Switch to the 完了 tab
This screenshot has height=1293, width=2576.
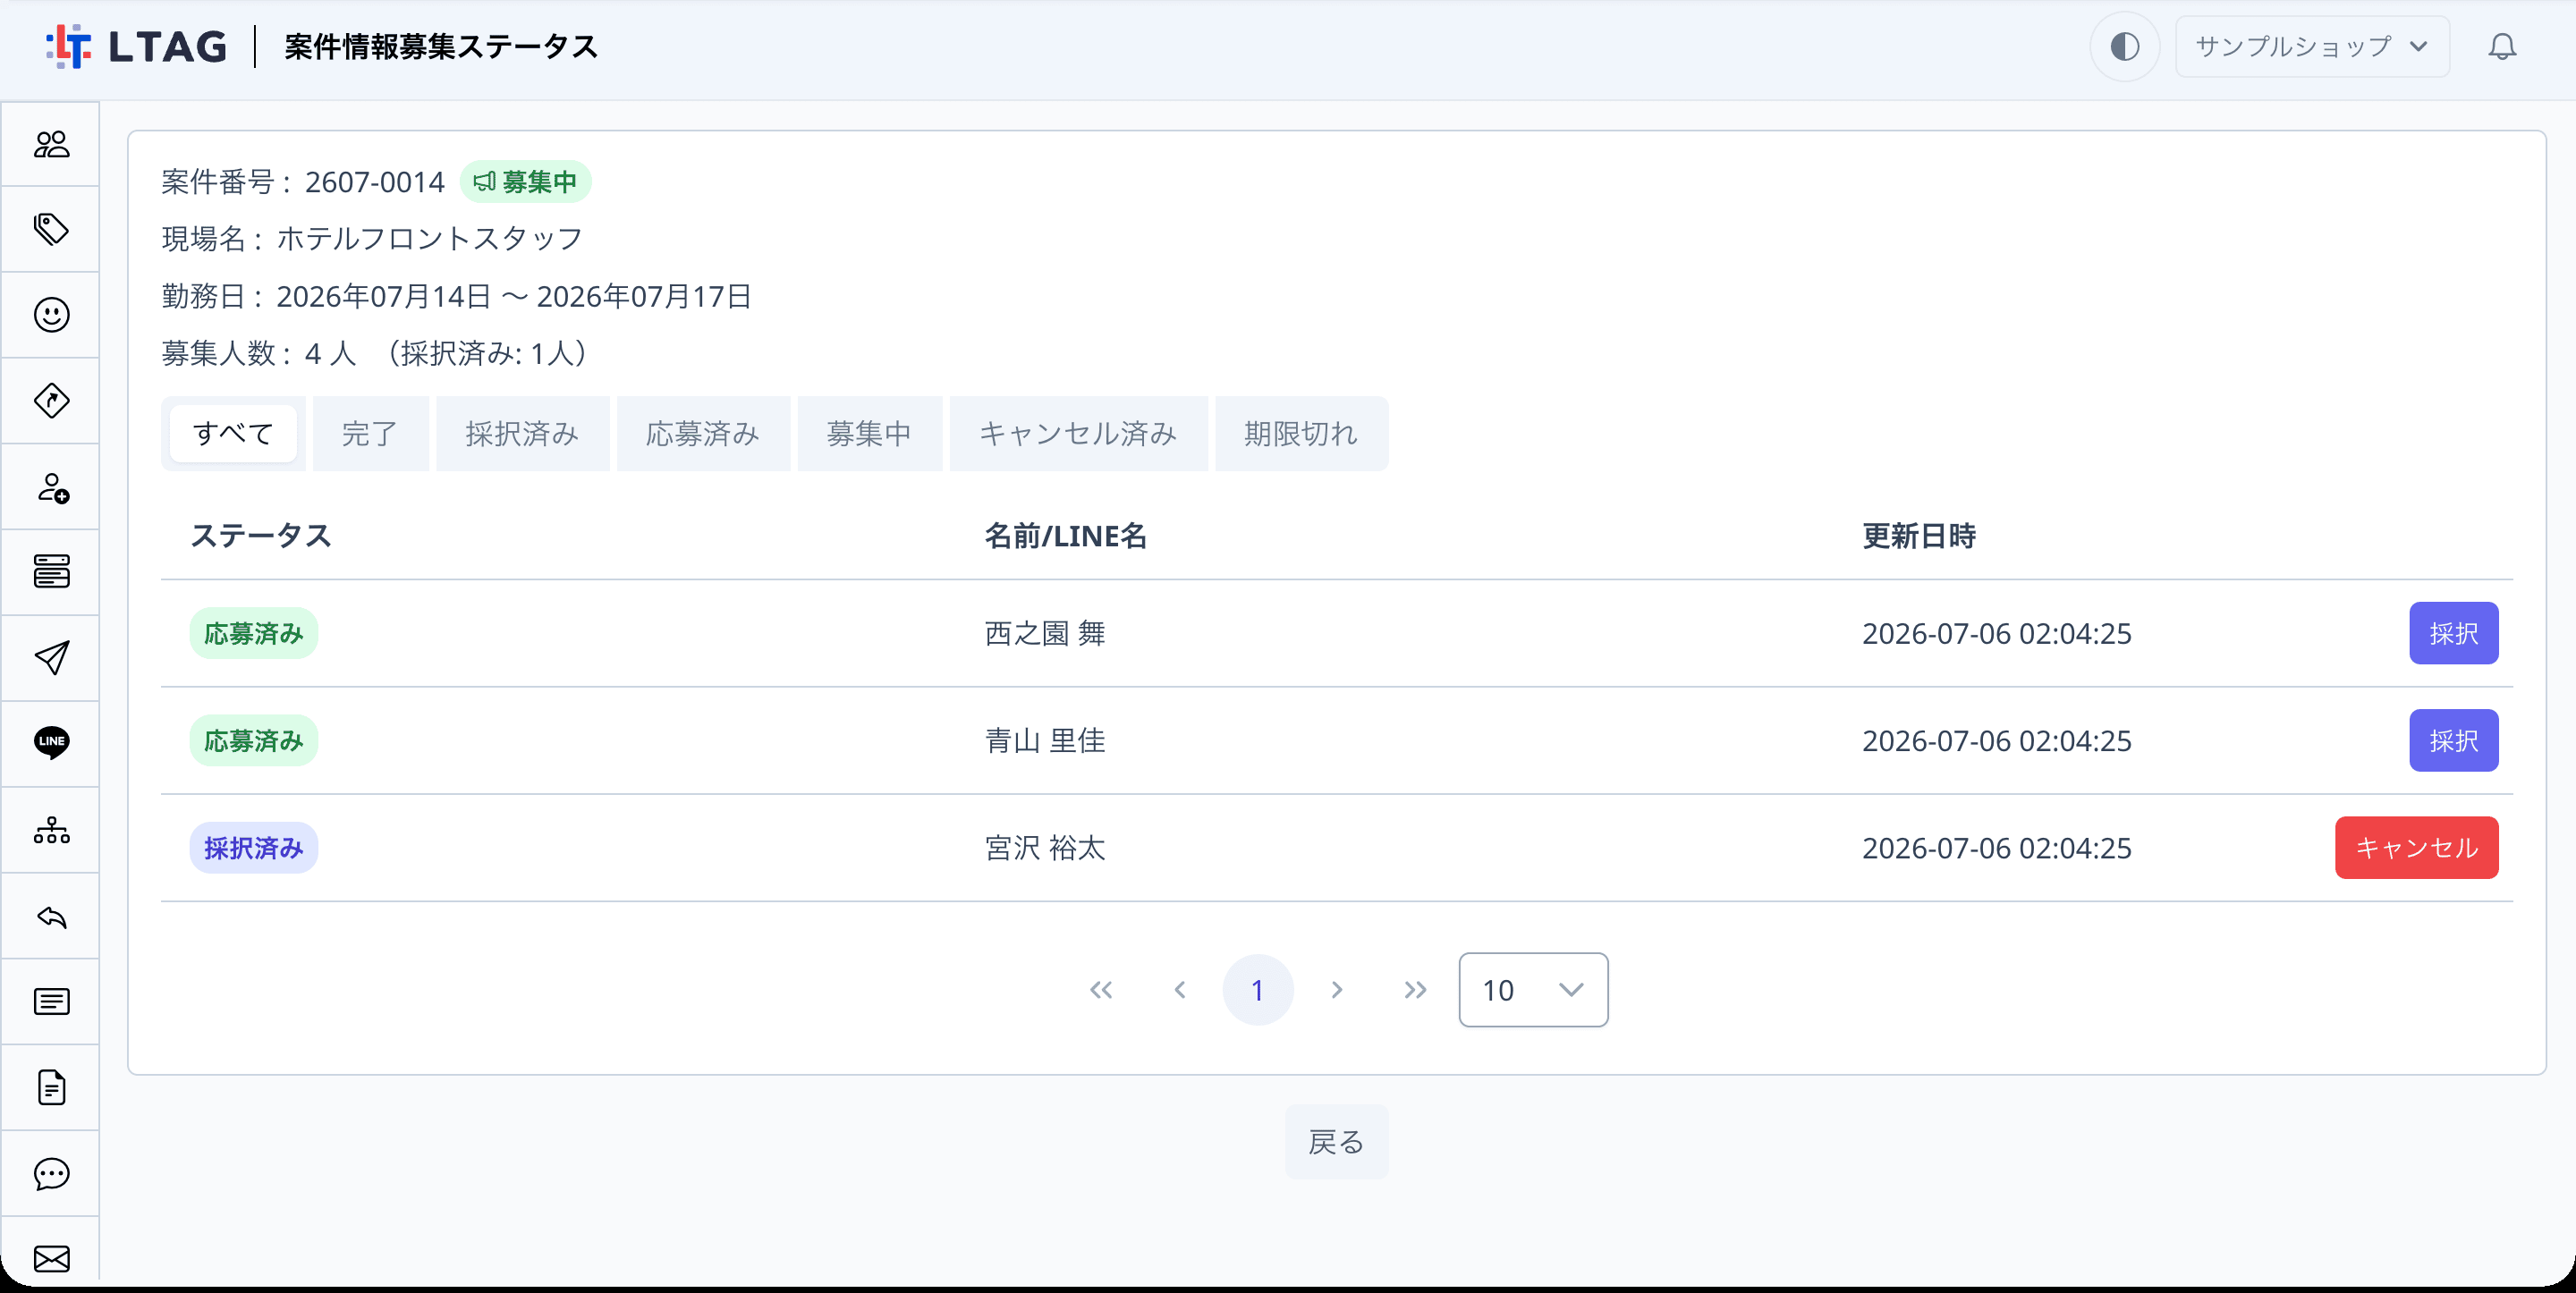[x=370, y=433]
